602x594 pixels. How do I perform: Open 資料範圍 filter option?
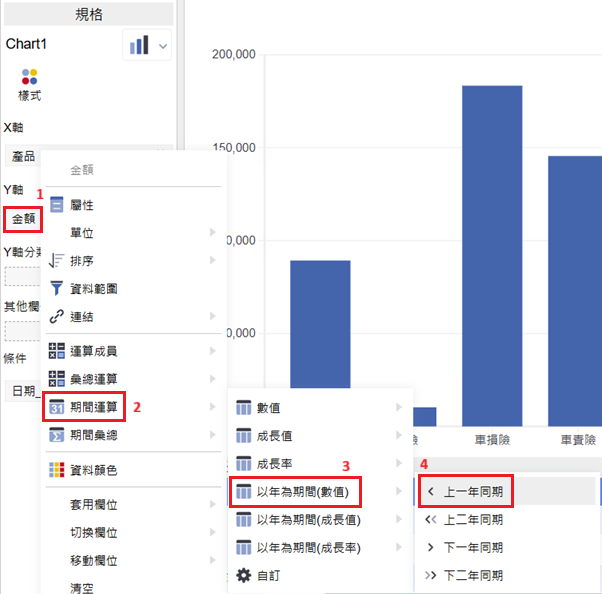(94, 288)
